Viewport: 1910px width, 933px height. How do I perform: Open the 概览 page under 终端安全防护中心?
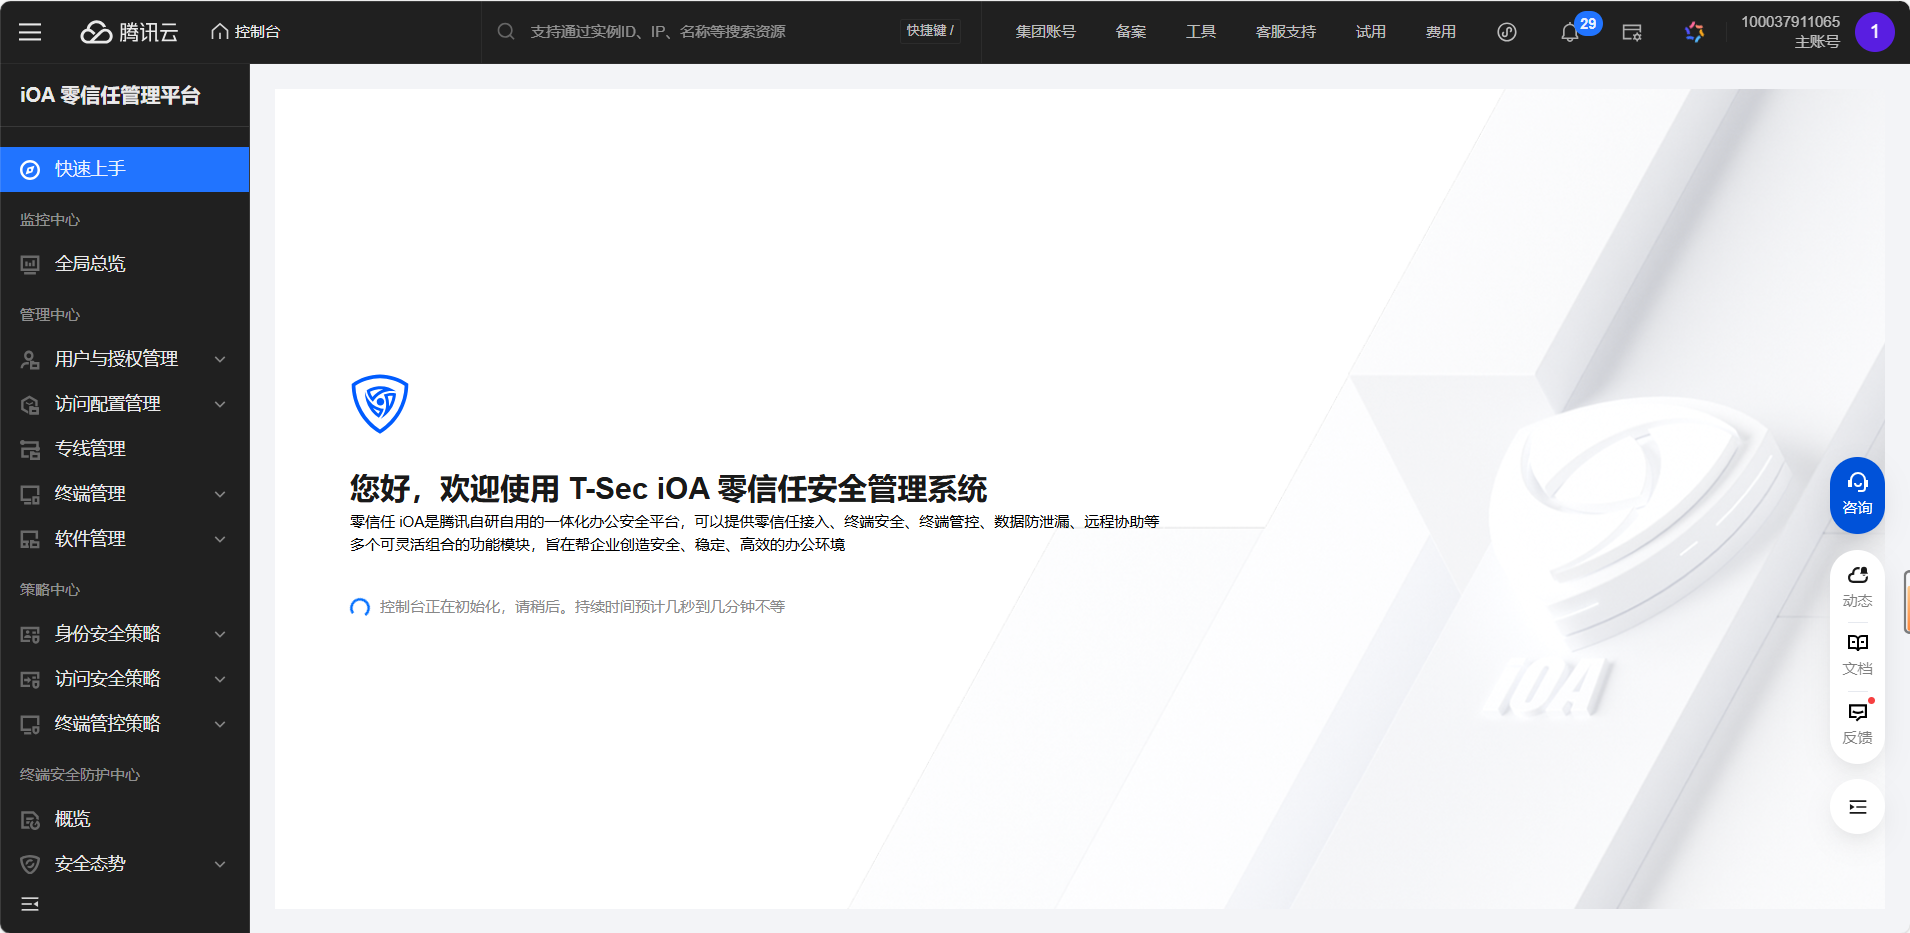click(x=71, y=818)
